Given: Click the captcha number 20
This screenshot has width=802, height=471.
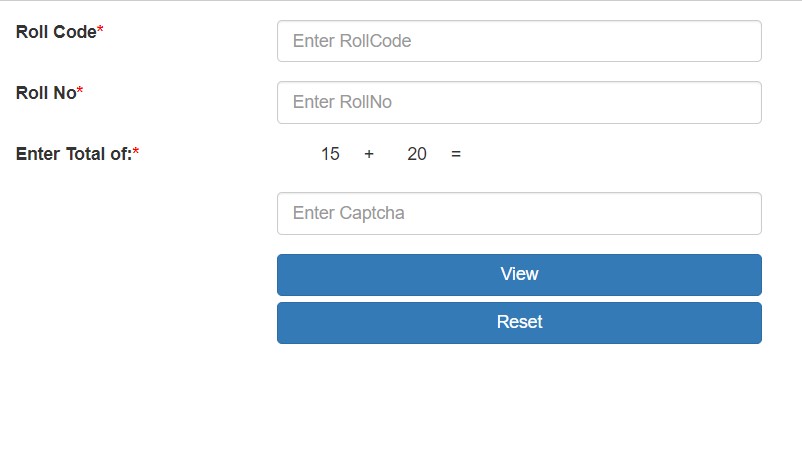Looking at the screenshot, I should [x=417, y=154].
